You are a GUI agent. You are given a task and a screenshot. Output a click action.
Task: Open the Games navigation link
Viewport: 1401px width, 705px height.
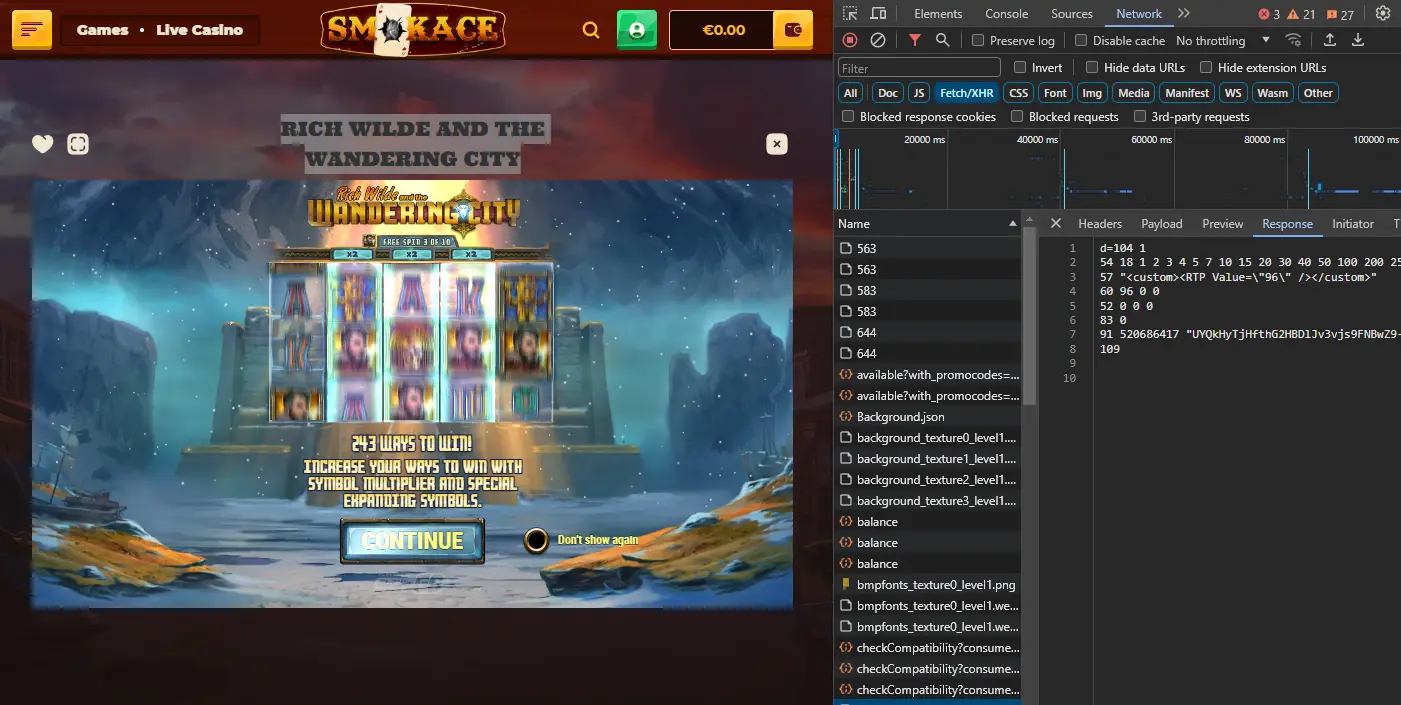(102, 30)
